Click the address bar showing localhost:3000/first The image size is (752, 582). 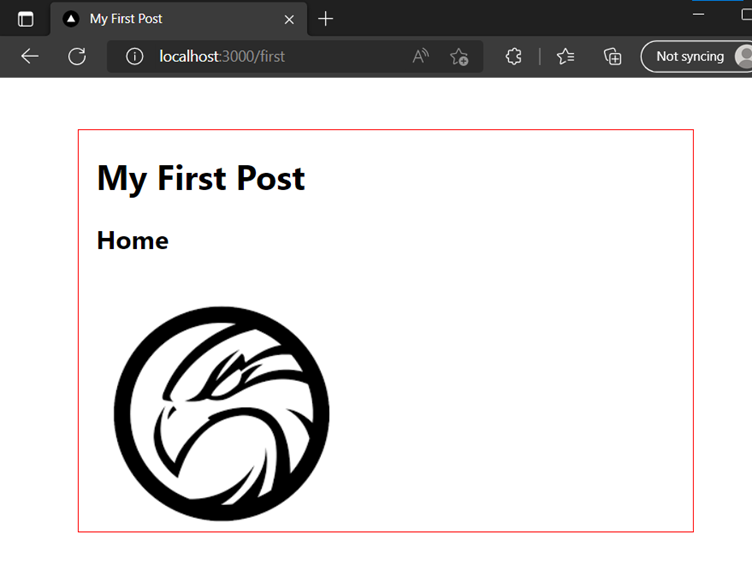294,57
